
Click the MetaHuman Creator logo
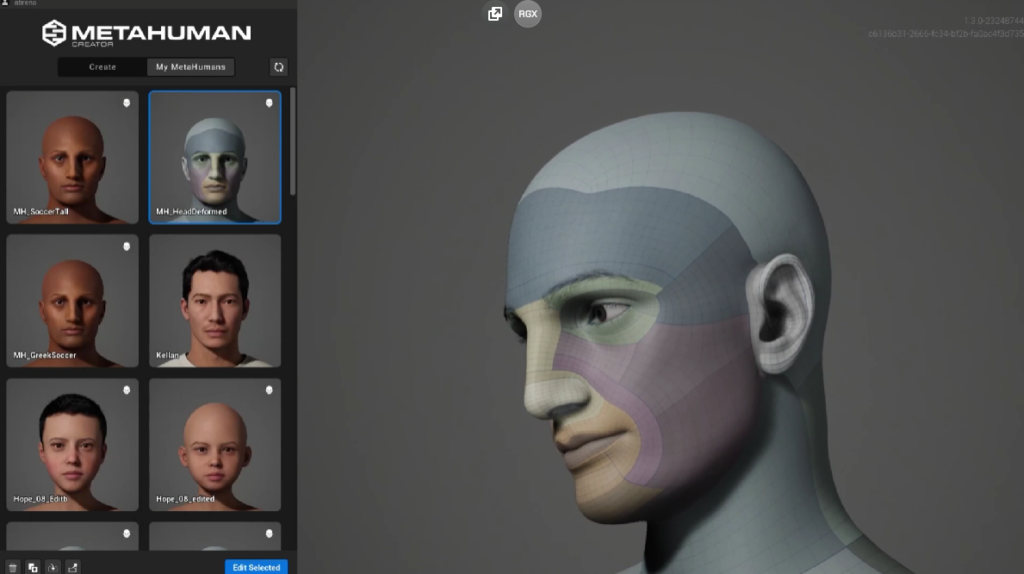pos(146,33)
